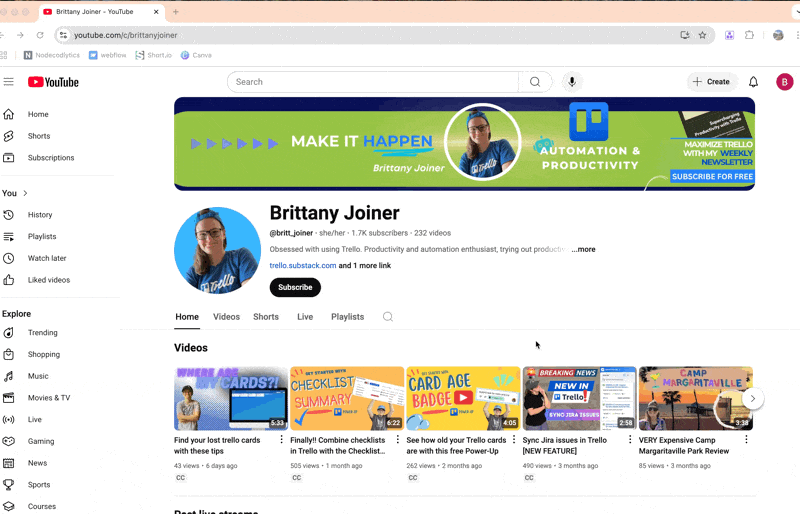Open Nodecodlytics bookmark

pyautogui.click(x=52, y=55)
